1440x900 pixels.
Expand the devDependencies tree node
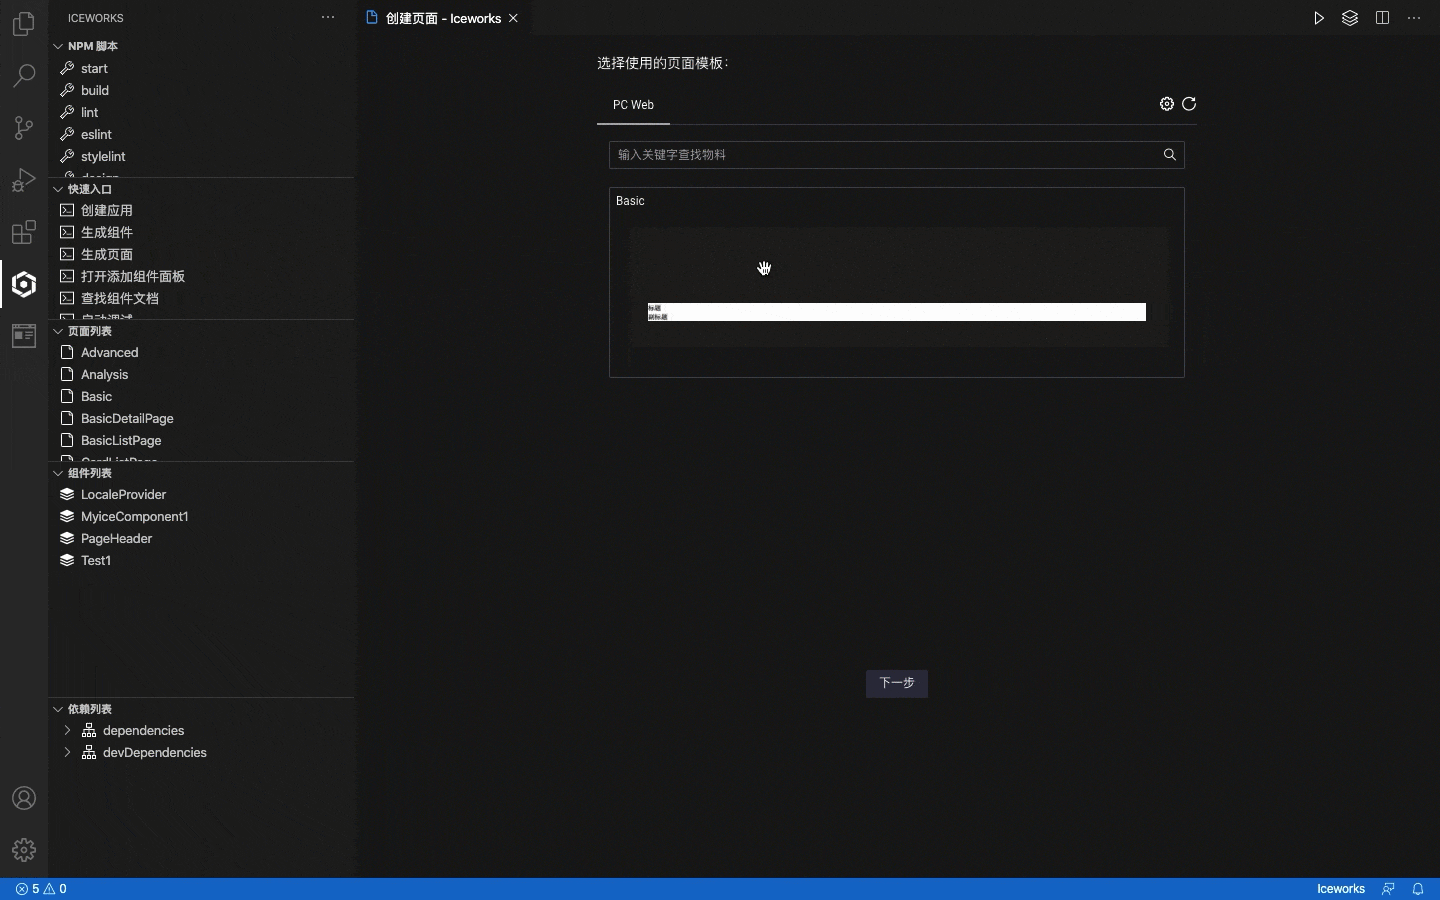coord(67,752)
